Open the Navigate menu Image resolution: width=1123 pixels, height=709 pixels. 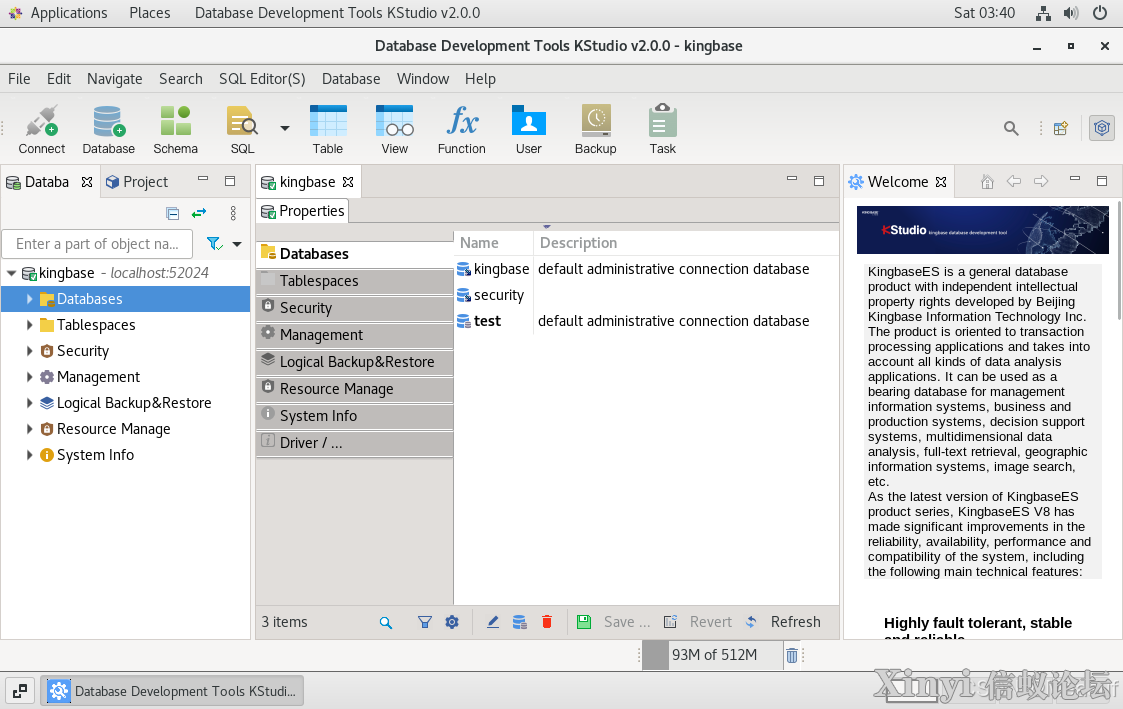coord(115,79)
